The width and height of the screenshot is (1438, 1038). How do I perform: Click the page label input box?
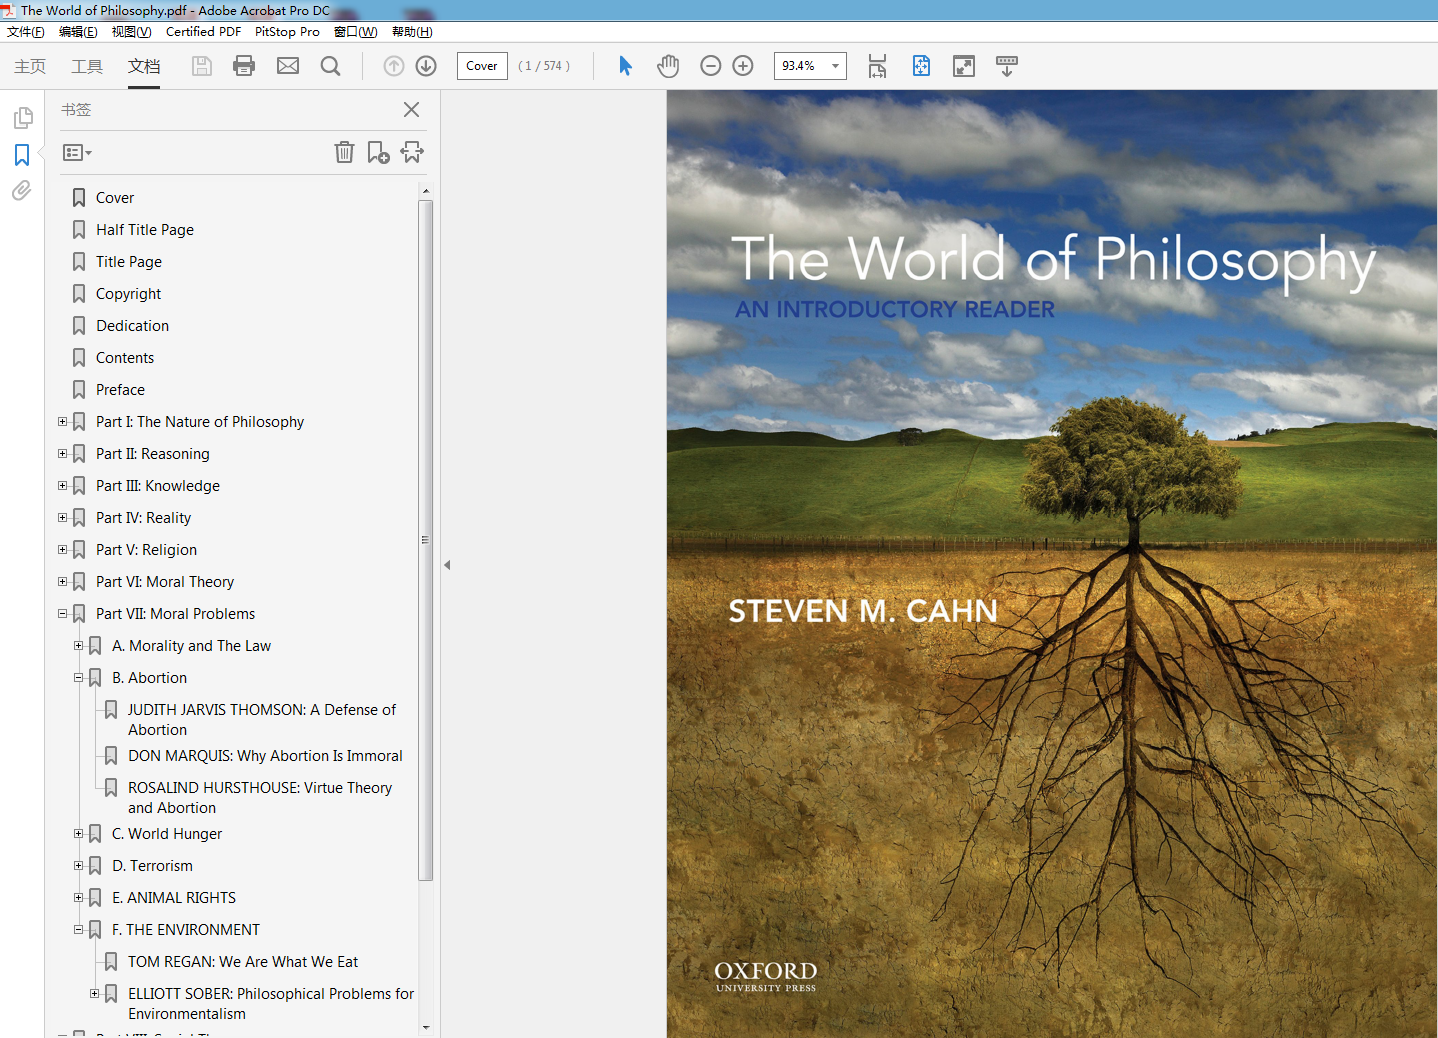[x=482, y=66]
